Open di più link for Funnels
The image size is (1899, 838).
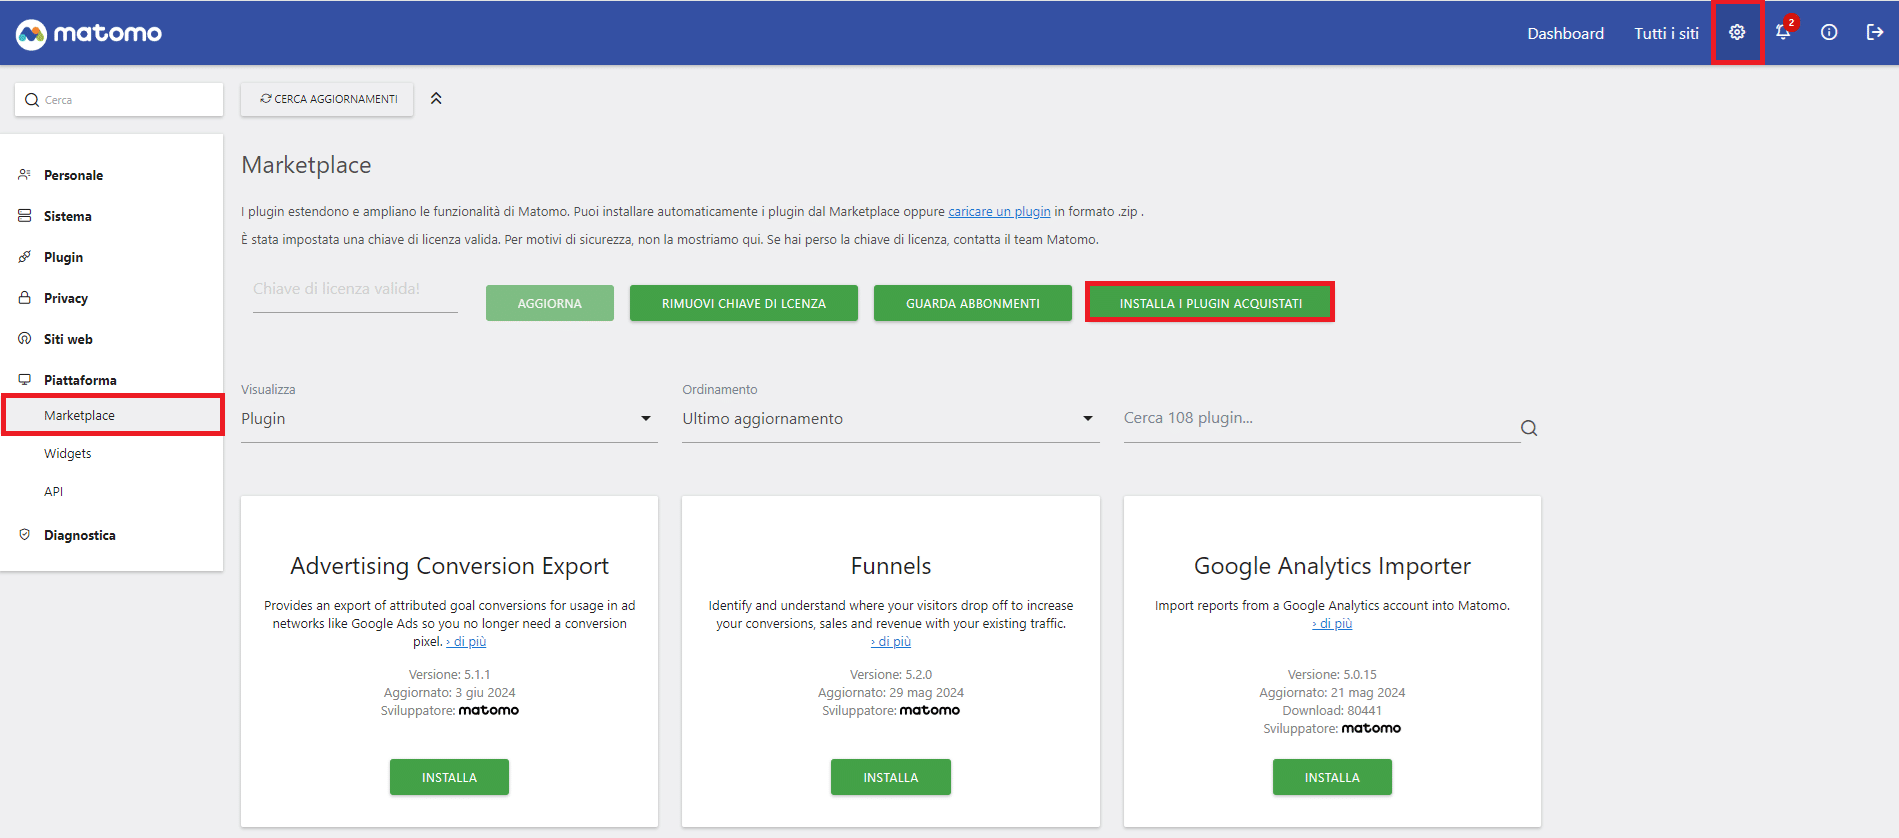(x=891, y=641)
